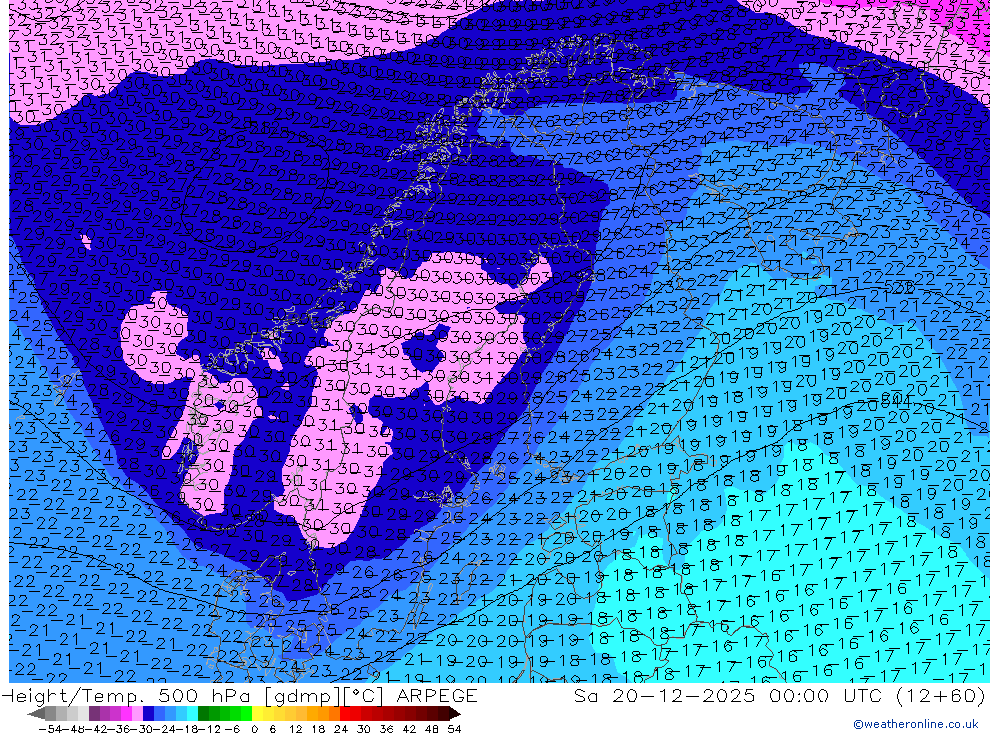Click the gray left arrow of color scale

[36, 714]
